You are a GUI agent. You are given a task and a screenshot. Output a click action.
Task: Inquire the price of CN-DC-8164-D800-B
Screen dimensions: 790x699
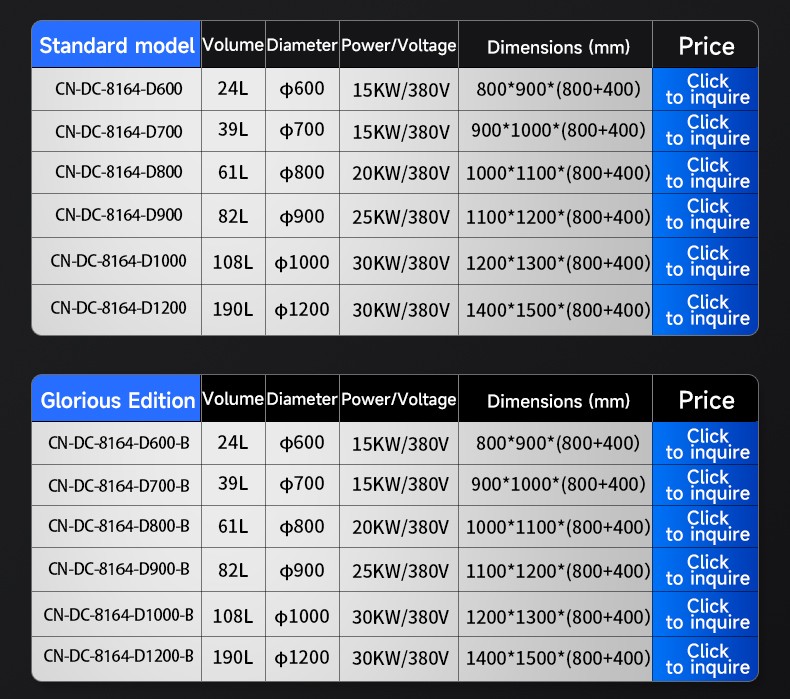point(705,527)
